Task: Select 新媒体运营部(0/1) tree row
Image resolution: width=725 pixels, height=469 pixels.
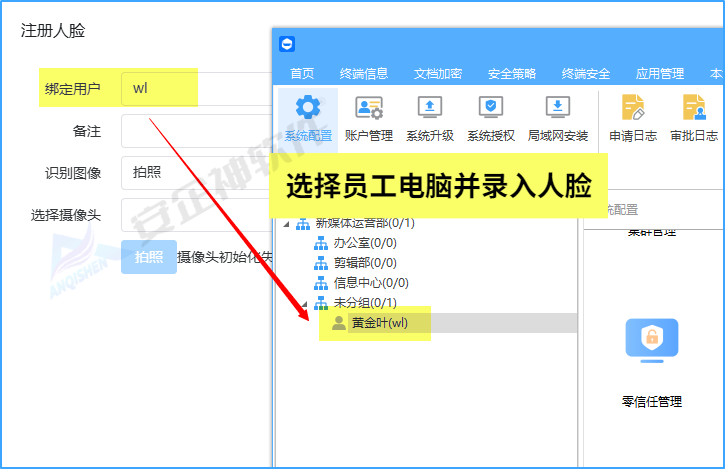Action: point(365,223)
